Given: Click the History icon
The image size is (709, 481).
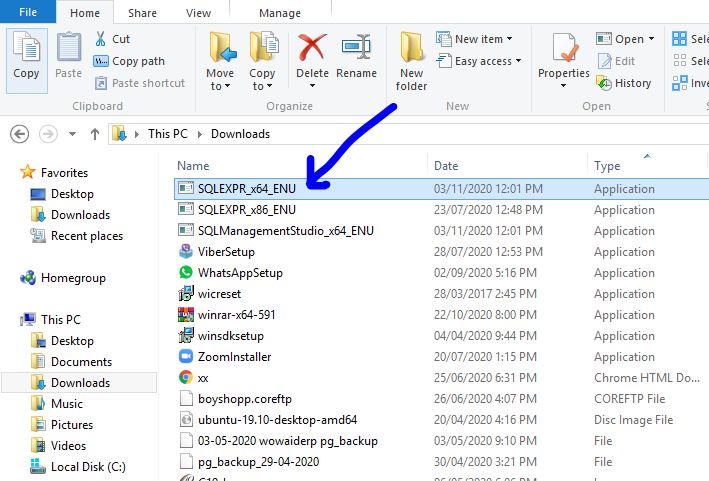Looking at the screenshot, I should pyautogui.click(x=604, y=83).
